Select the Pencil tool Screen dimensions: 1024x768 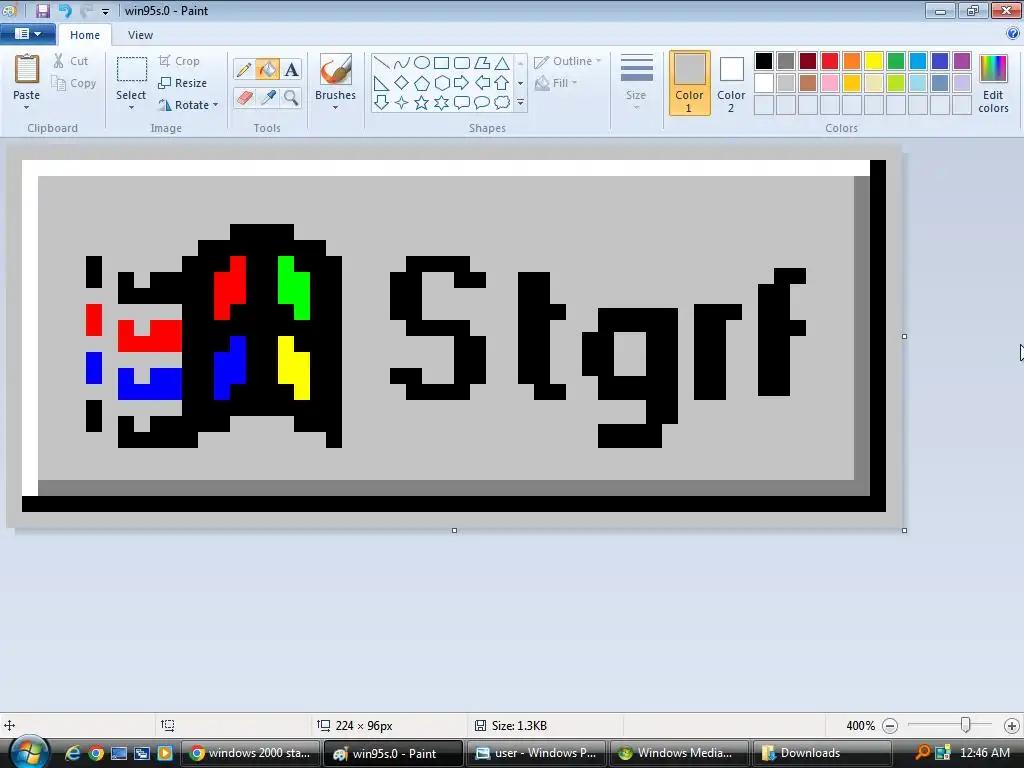[244, 69]
